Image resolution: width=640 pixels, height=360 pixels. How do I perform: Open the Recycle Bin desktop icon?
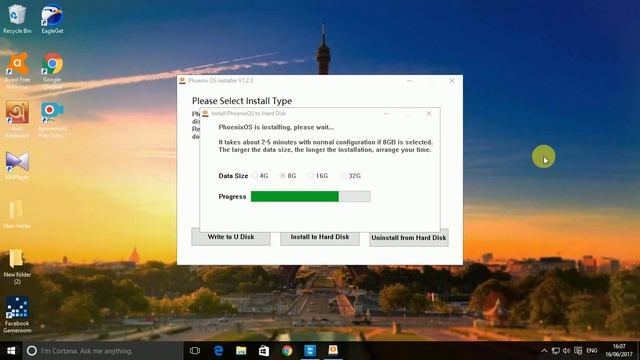click(17, 19)
